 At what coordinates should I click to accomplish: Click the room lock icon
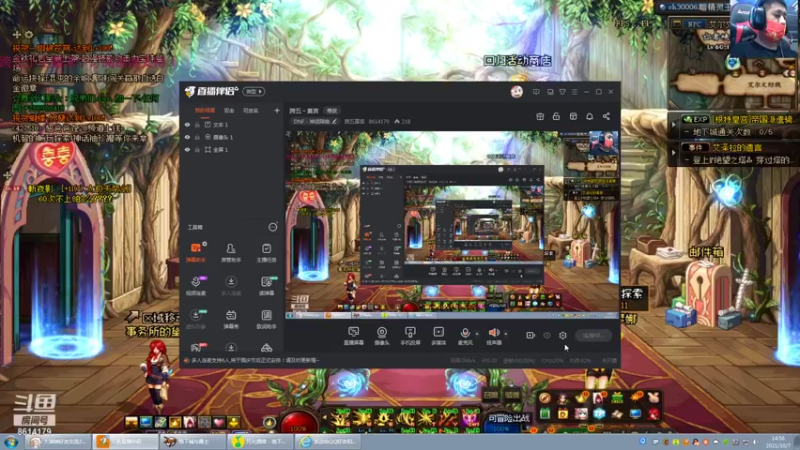click(556, 116)
